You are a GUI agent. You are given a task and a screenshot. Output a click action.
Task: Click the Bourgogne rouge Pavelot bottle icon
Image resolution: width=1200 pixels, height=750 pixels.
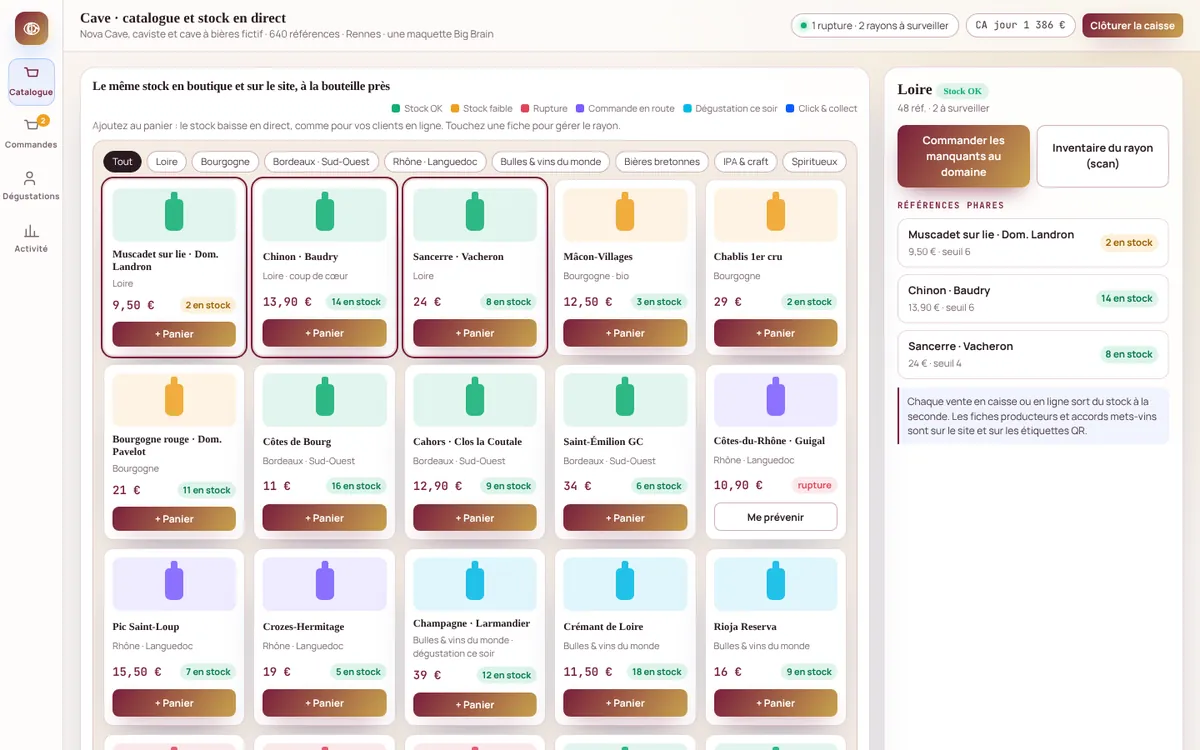tap(174, 397)
